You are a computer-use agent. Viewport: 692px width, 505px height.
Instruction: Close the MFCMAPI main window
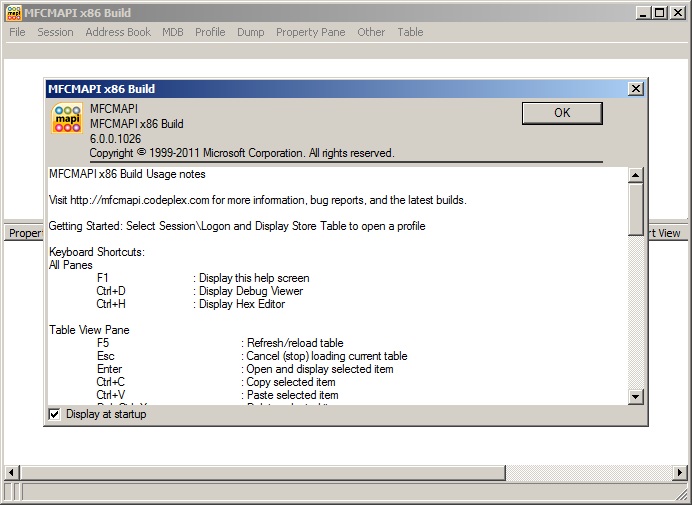(x=678, y=13)
